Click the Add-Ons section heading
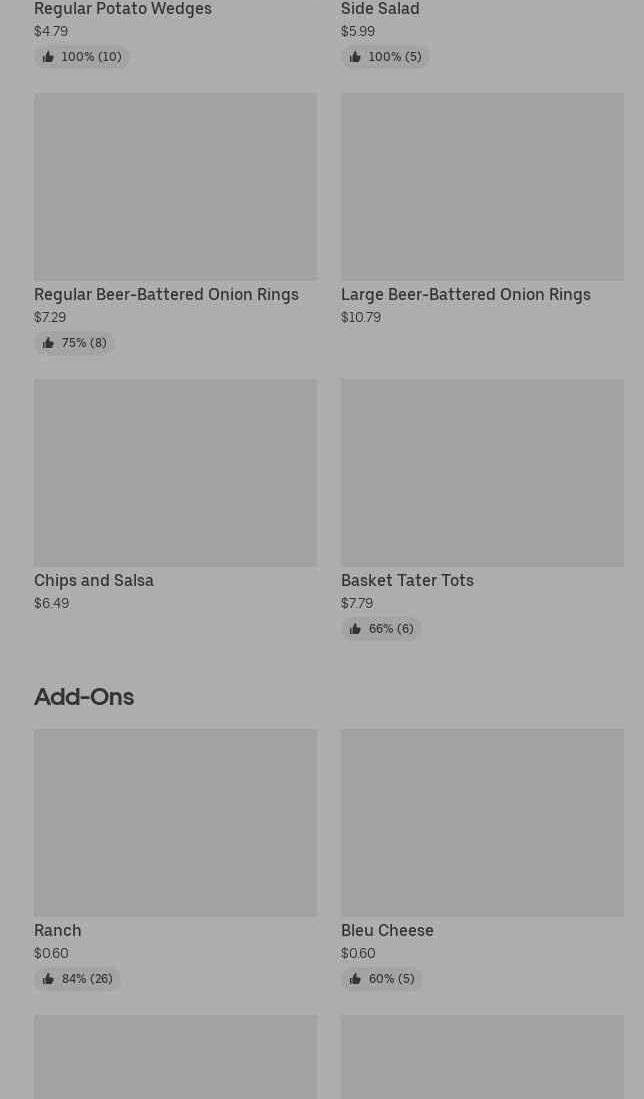This screenshot has height=1099, width=644. 84,696
